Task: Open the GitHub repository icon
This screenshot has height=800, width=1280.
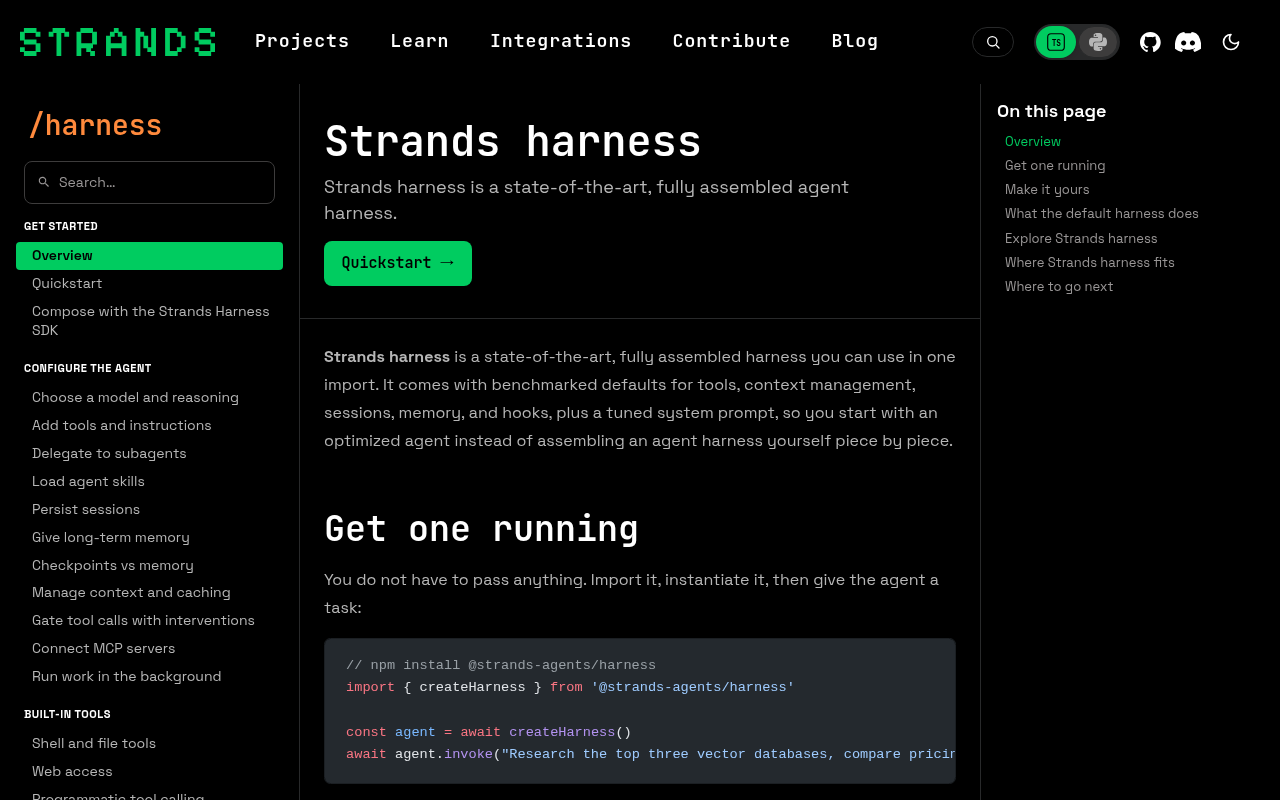Action: [1150, 42]
